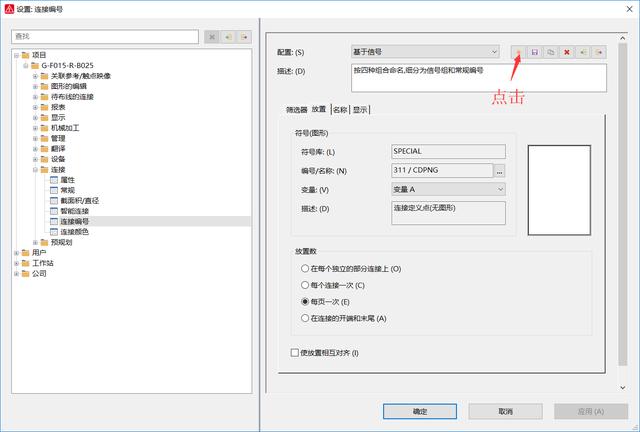Click the 设备 folder icon
This screenshot has height=432, width=640.
pos(44,159)
